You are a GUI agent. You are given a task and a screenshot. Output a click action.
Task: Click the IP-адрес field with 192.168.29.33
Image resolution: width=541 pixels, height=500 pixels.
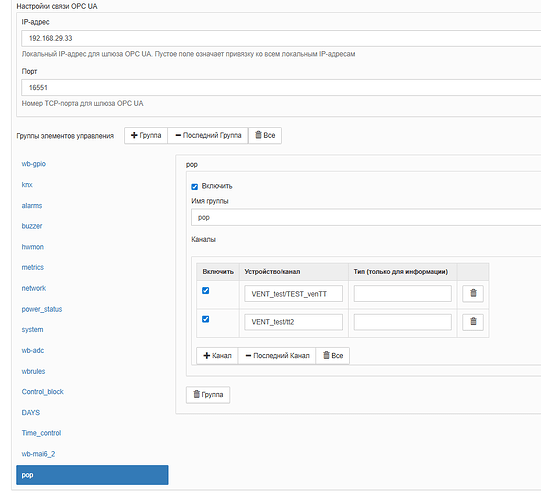281,38
